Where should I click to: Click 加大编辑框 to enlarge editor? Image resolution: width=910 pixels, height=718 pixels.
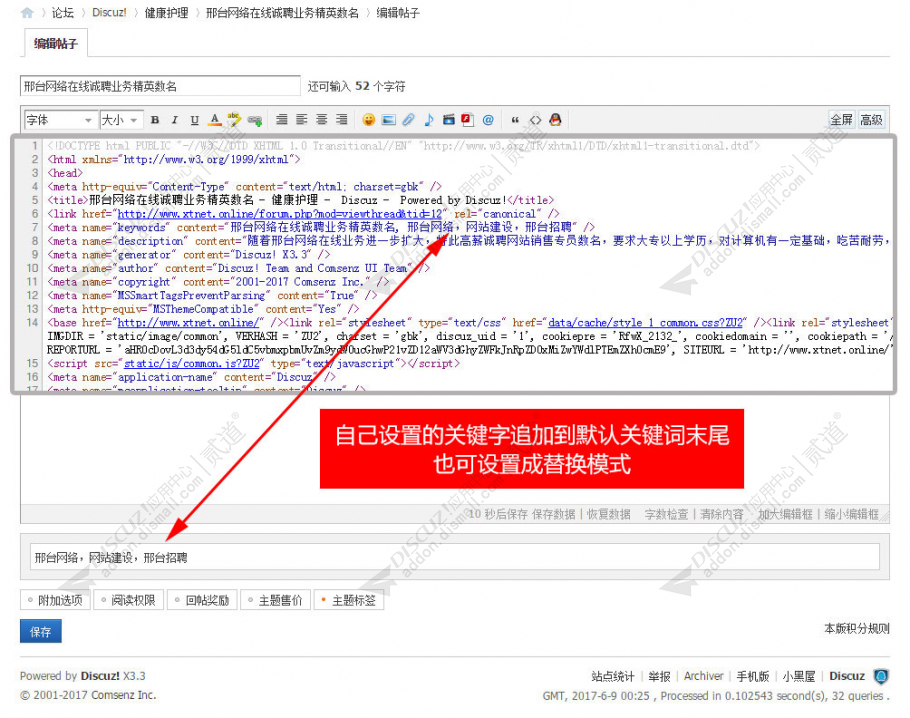785,514
